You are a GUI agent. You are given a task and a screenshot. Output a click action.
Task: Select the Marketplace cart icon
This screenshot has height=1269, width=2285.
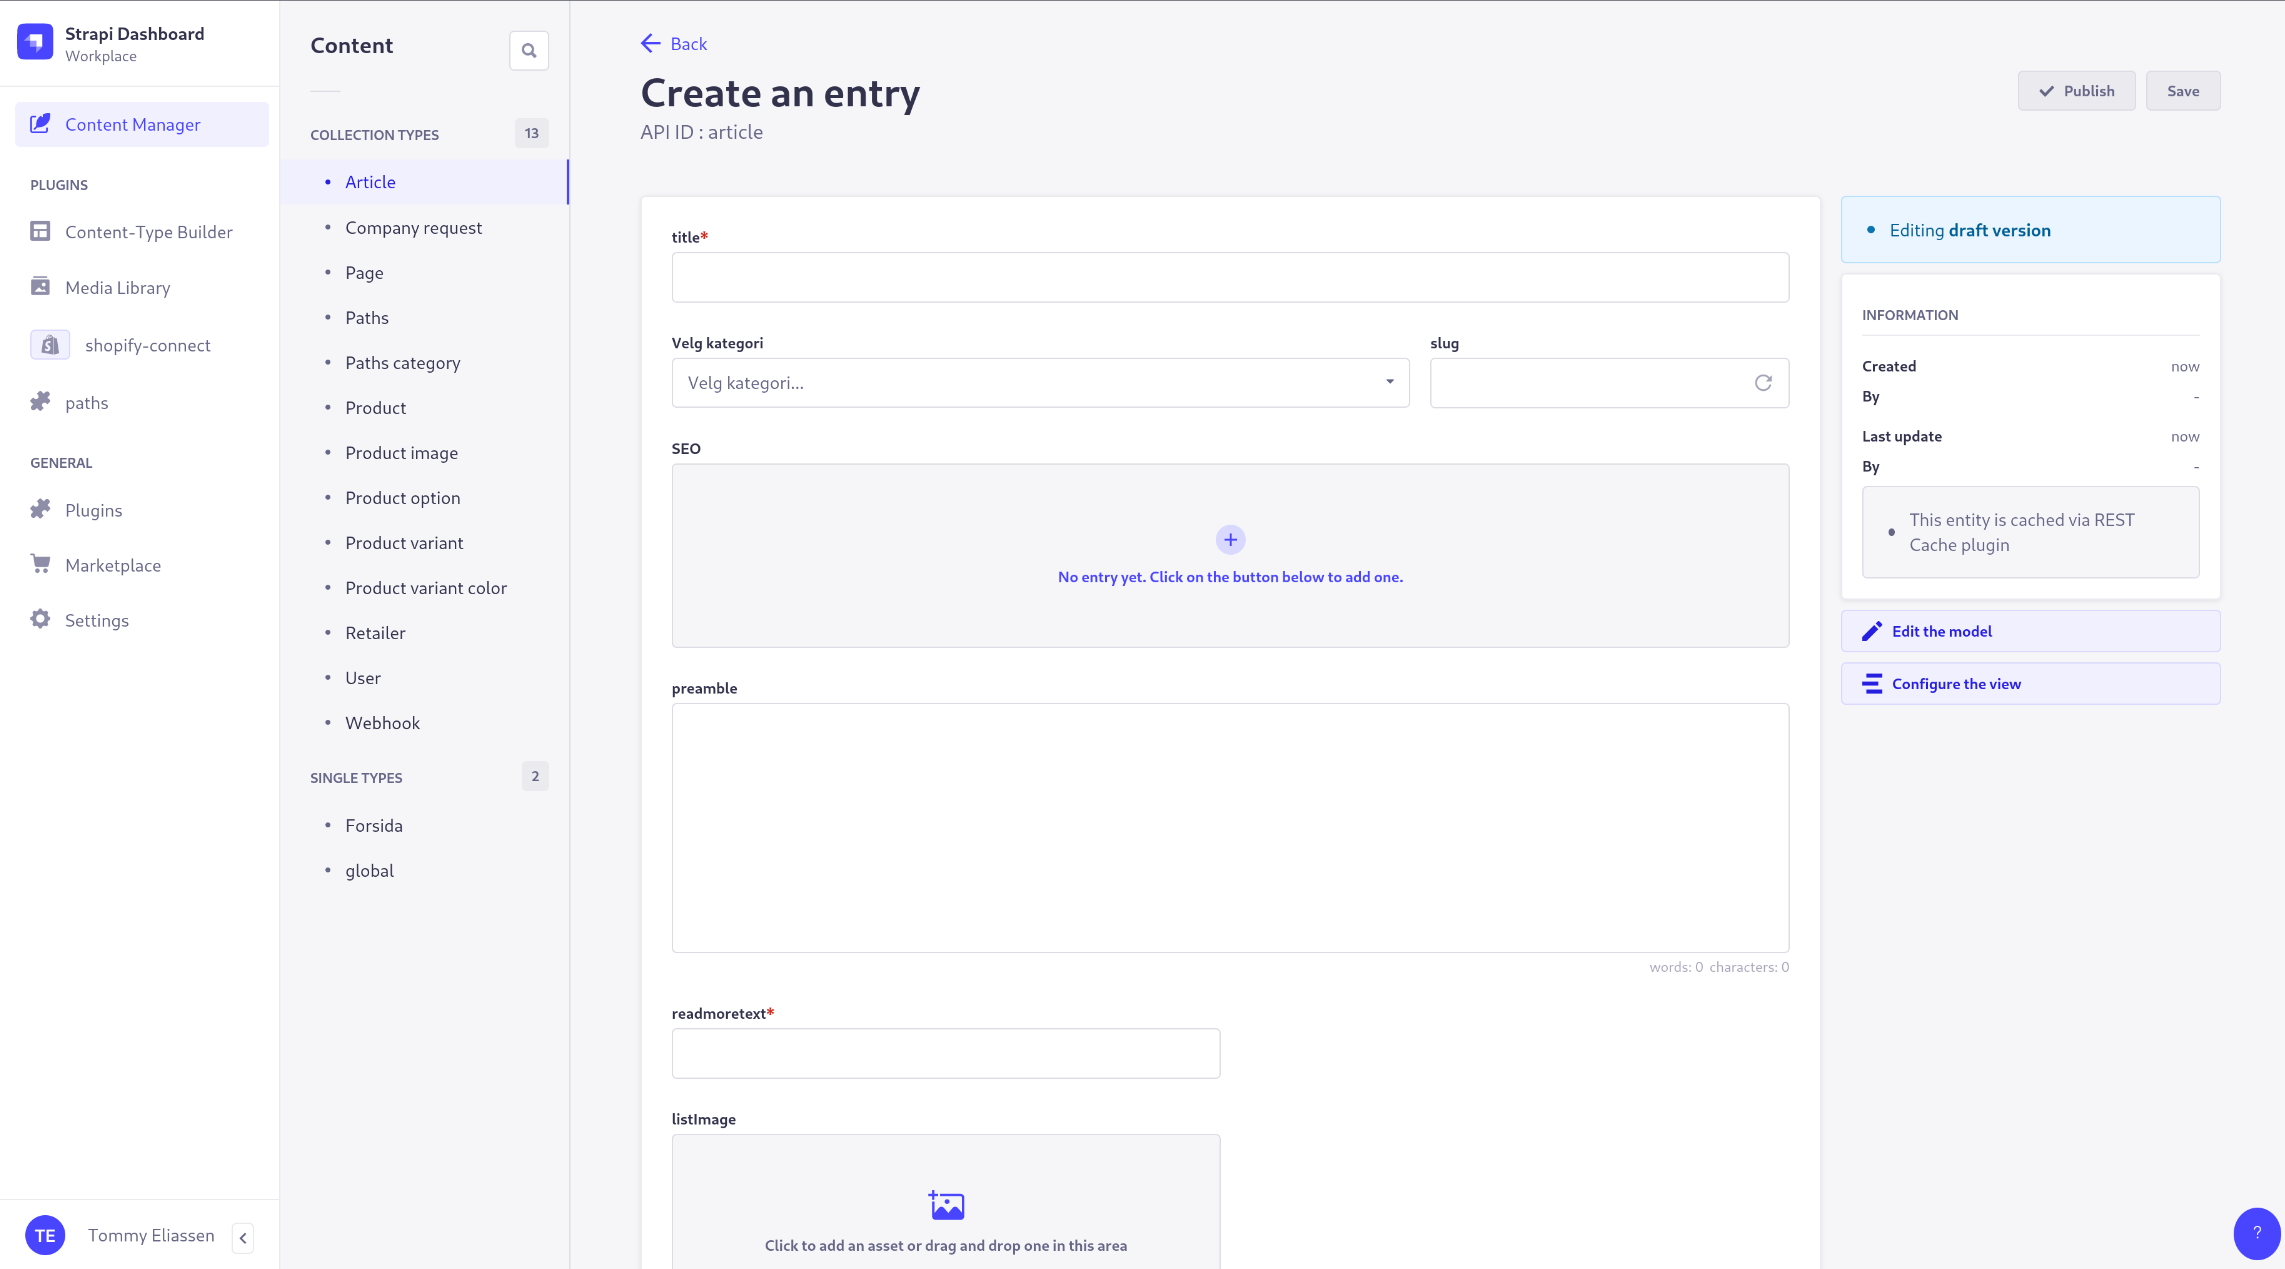coord(41,564)
